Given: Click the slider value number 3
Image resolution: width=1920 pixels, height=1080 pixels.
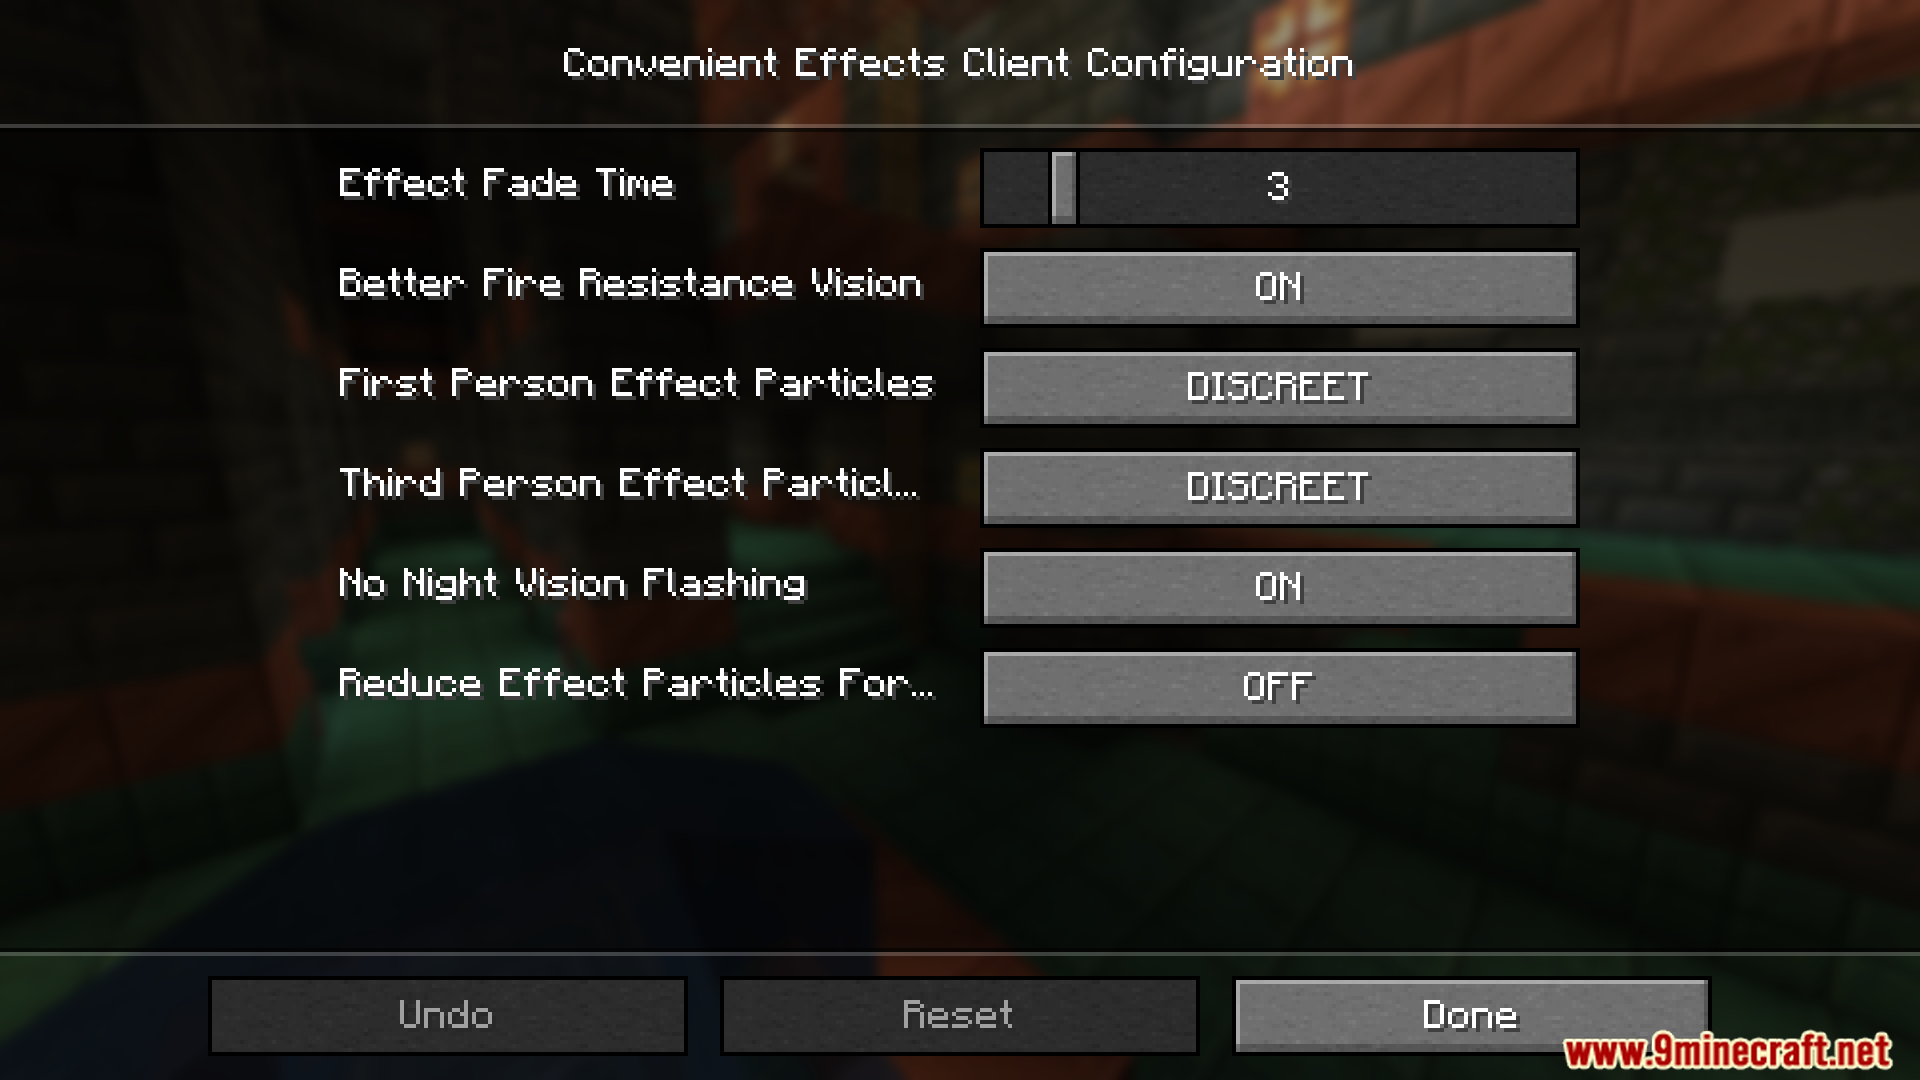Looking at the screenshot, I should point(1278,187).
